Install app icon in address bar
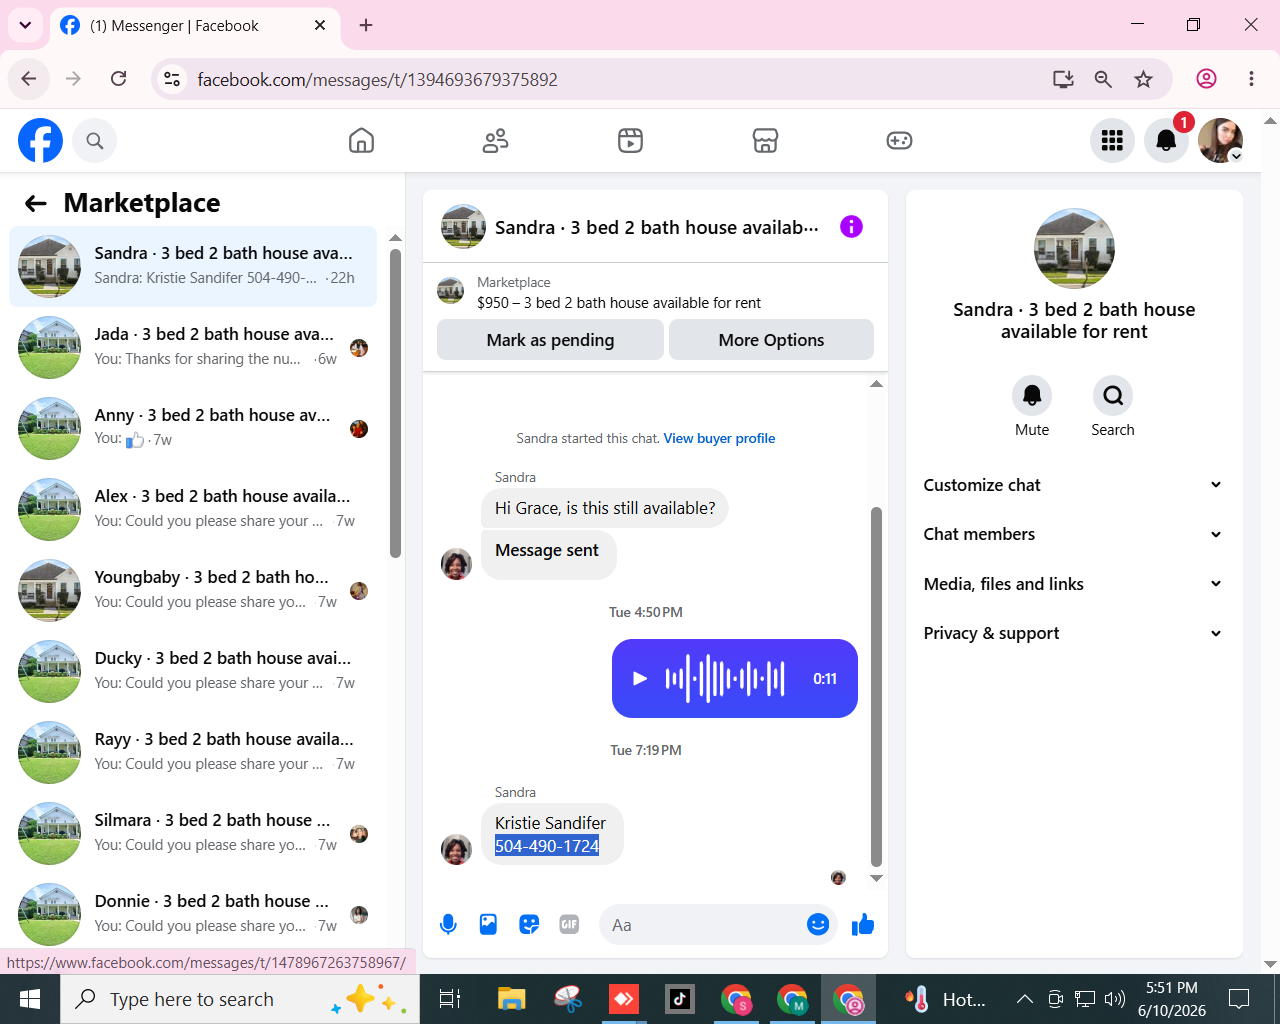The image size is (1280, 1024). [1063, 79]
